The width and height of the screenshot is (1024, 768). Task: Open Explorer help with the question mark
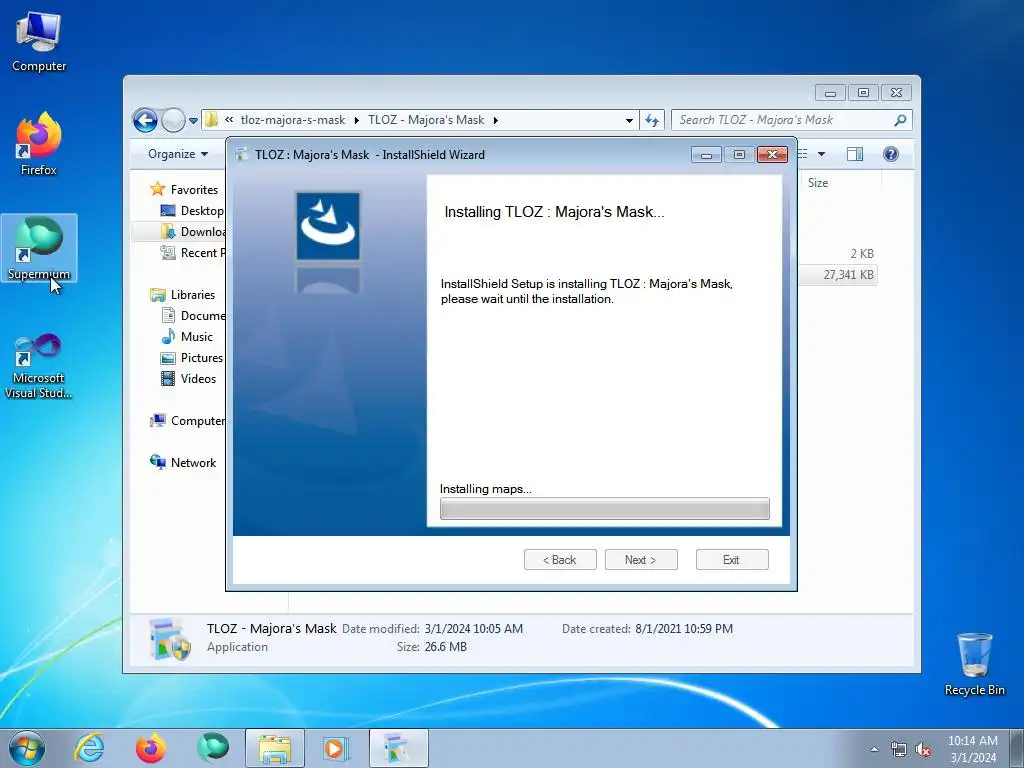(x=890, y=154)
